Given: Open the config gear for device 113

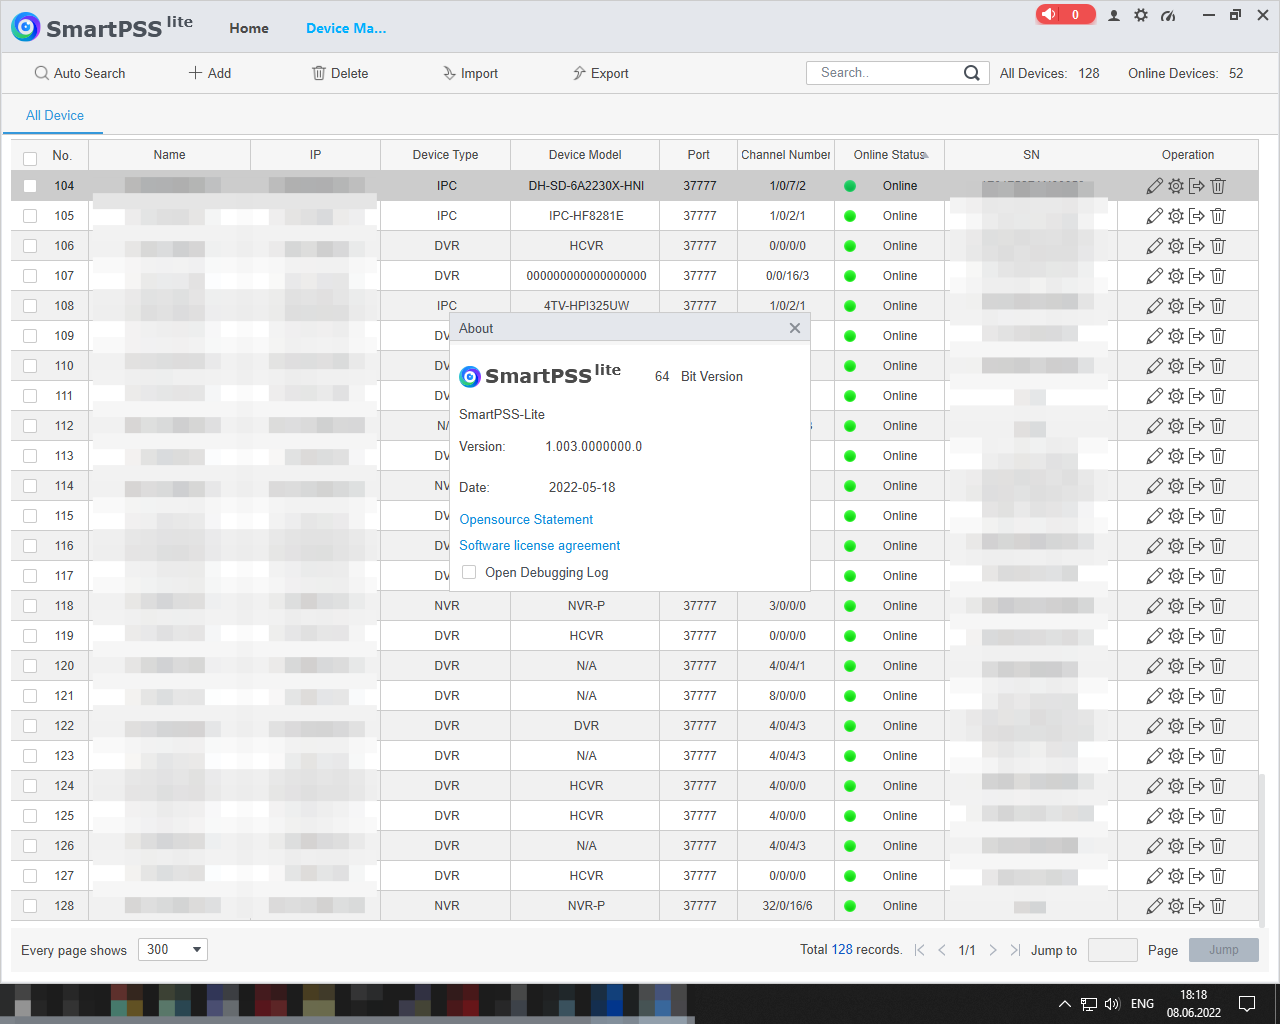Looking at the screenshot, I should click(1176, 456).
